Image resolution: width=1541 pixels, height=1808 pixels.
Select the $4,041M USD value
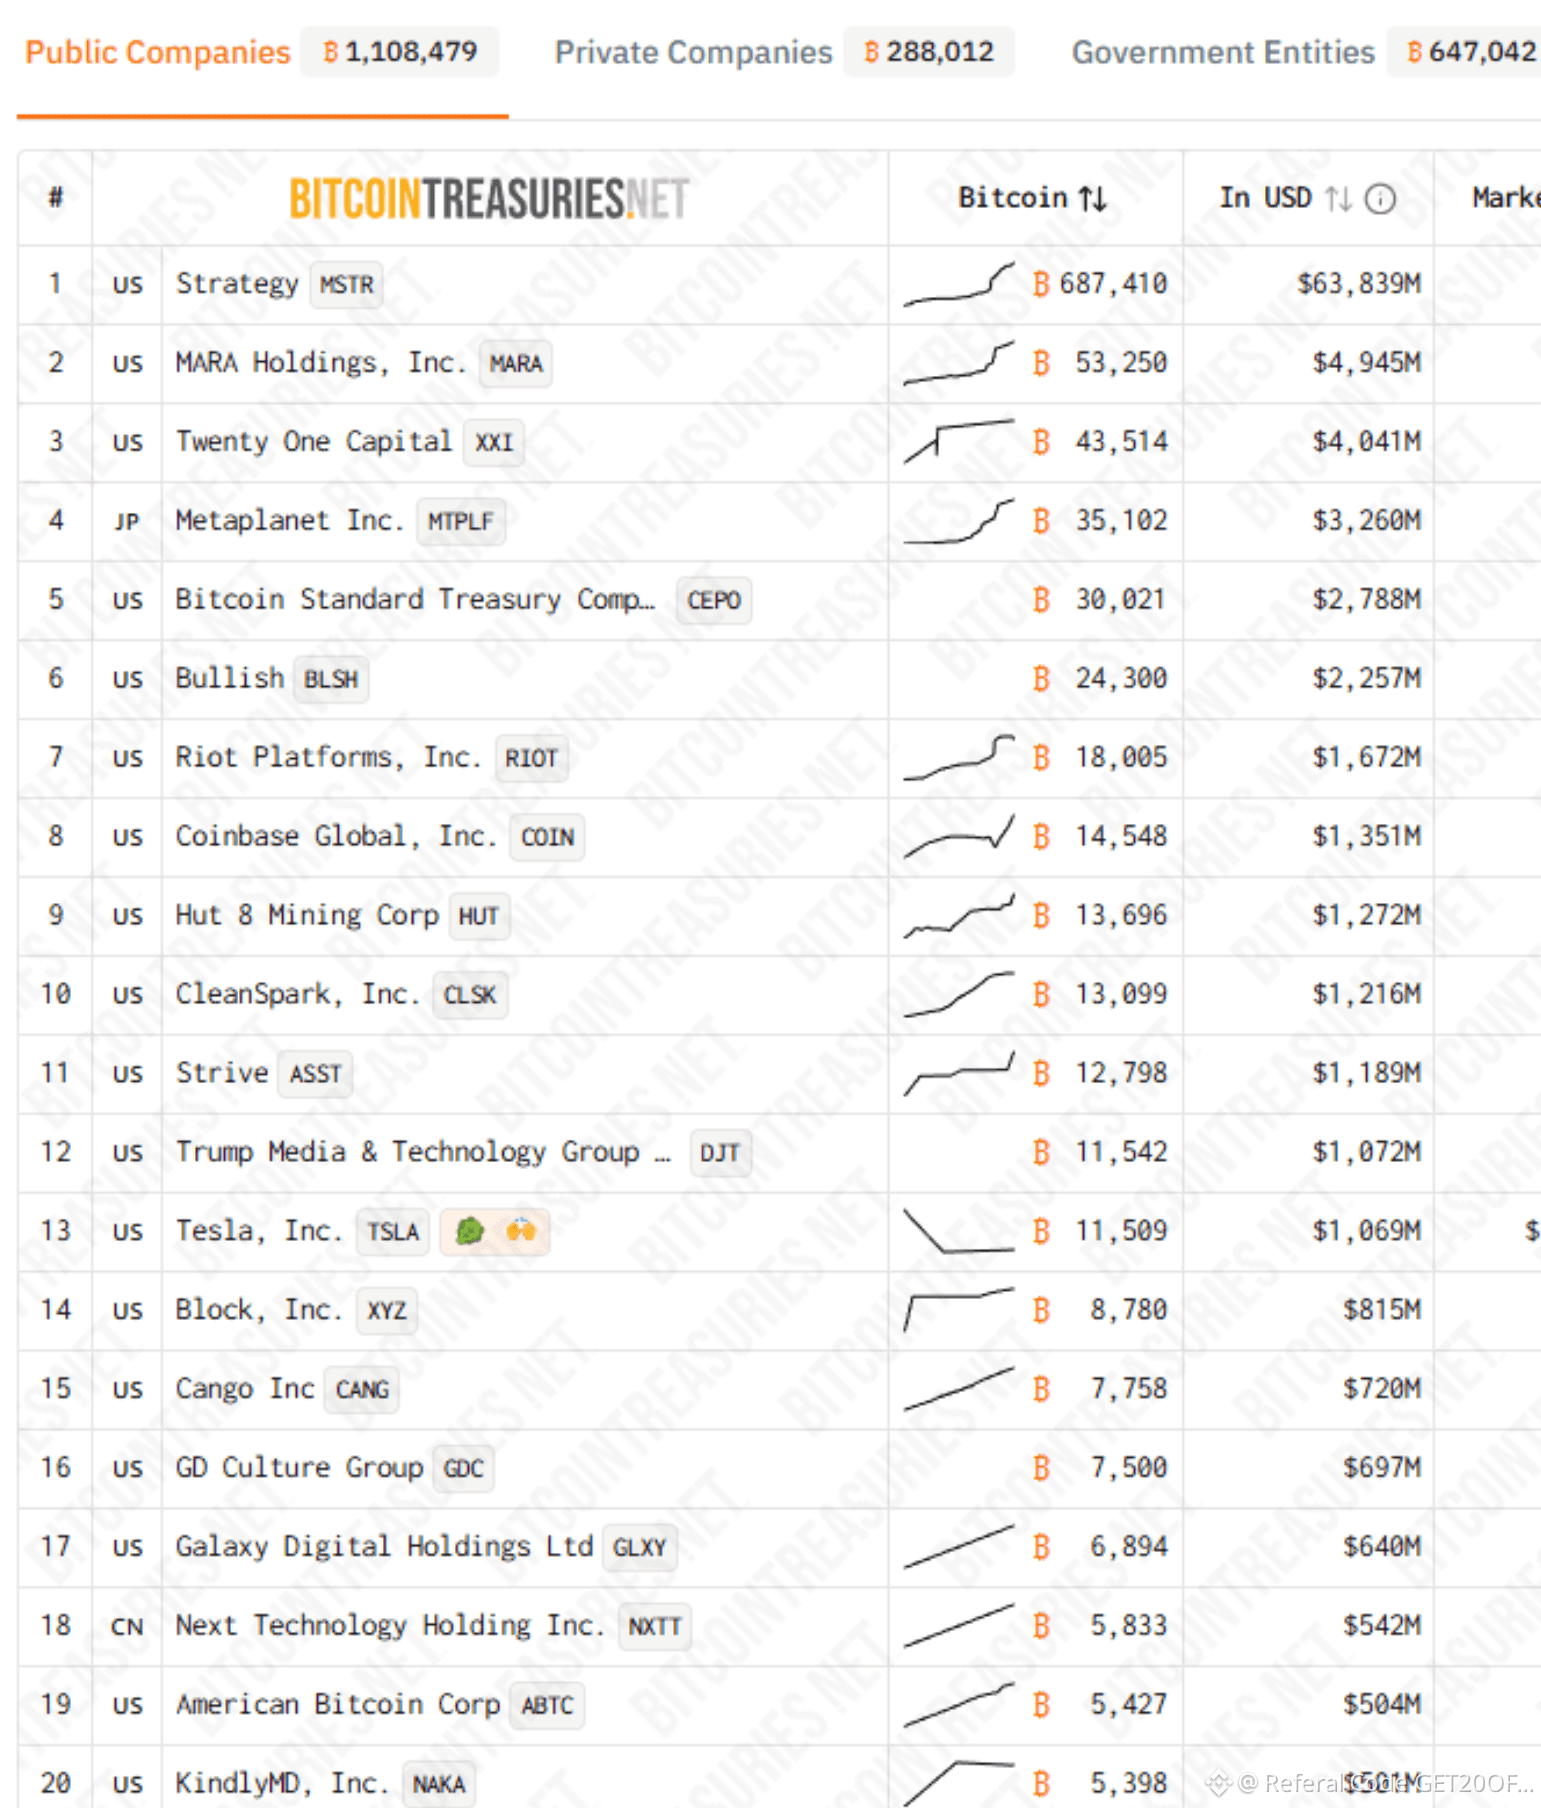(1366, 442)
